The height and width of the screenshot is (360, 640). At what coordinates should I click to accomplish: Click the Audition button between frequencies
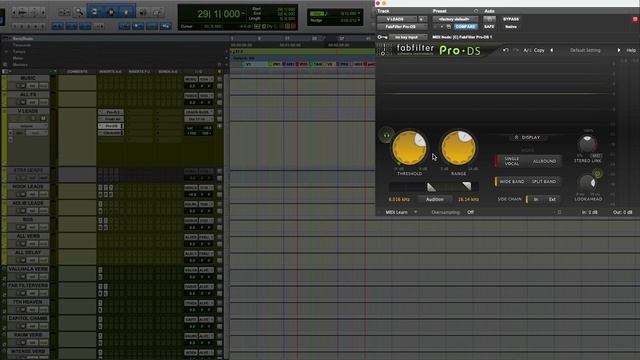pyautogui.click(x=435, y=199)
